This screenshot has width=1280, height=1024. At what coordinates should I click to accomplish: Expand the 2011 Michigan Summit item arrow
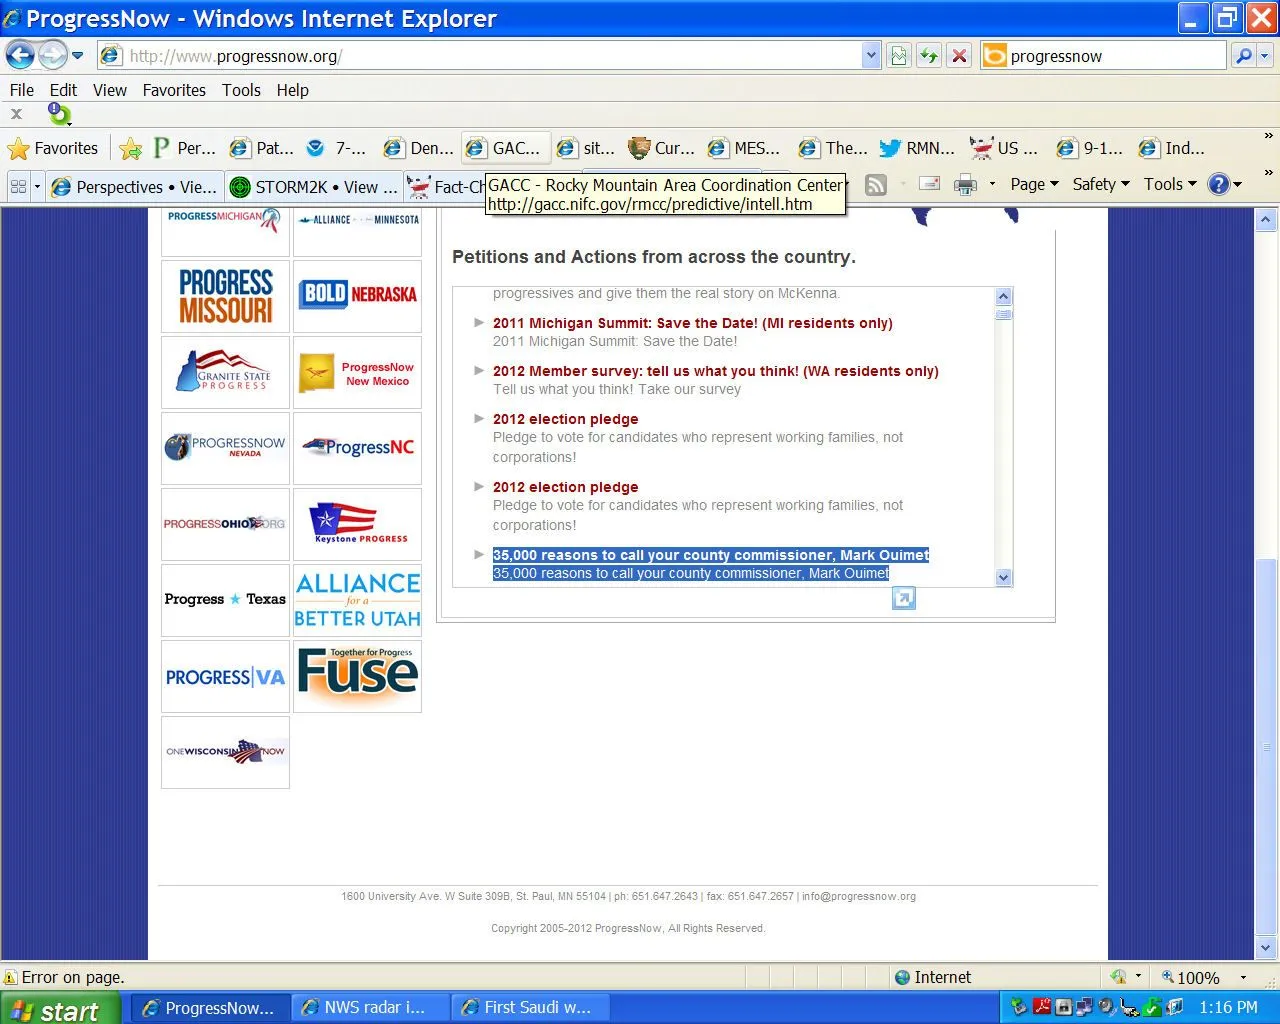pyautogui.click(x=479, y=323)
